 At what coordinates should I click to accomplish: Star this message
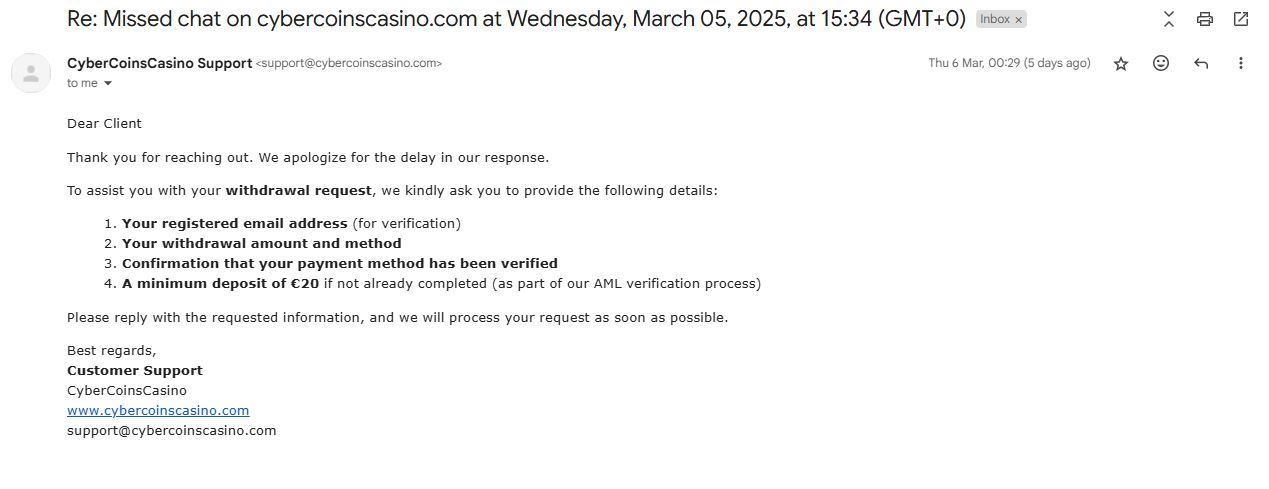[1121, 63]
